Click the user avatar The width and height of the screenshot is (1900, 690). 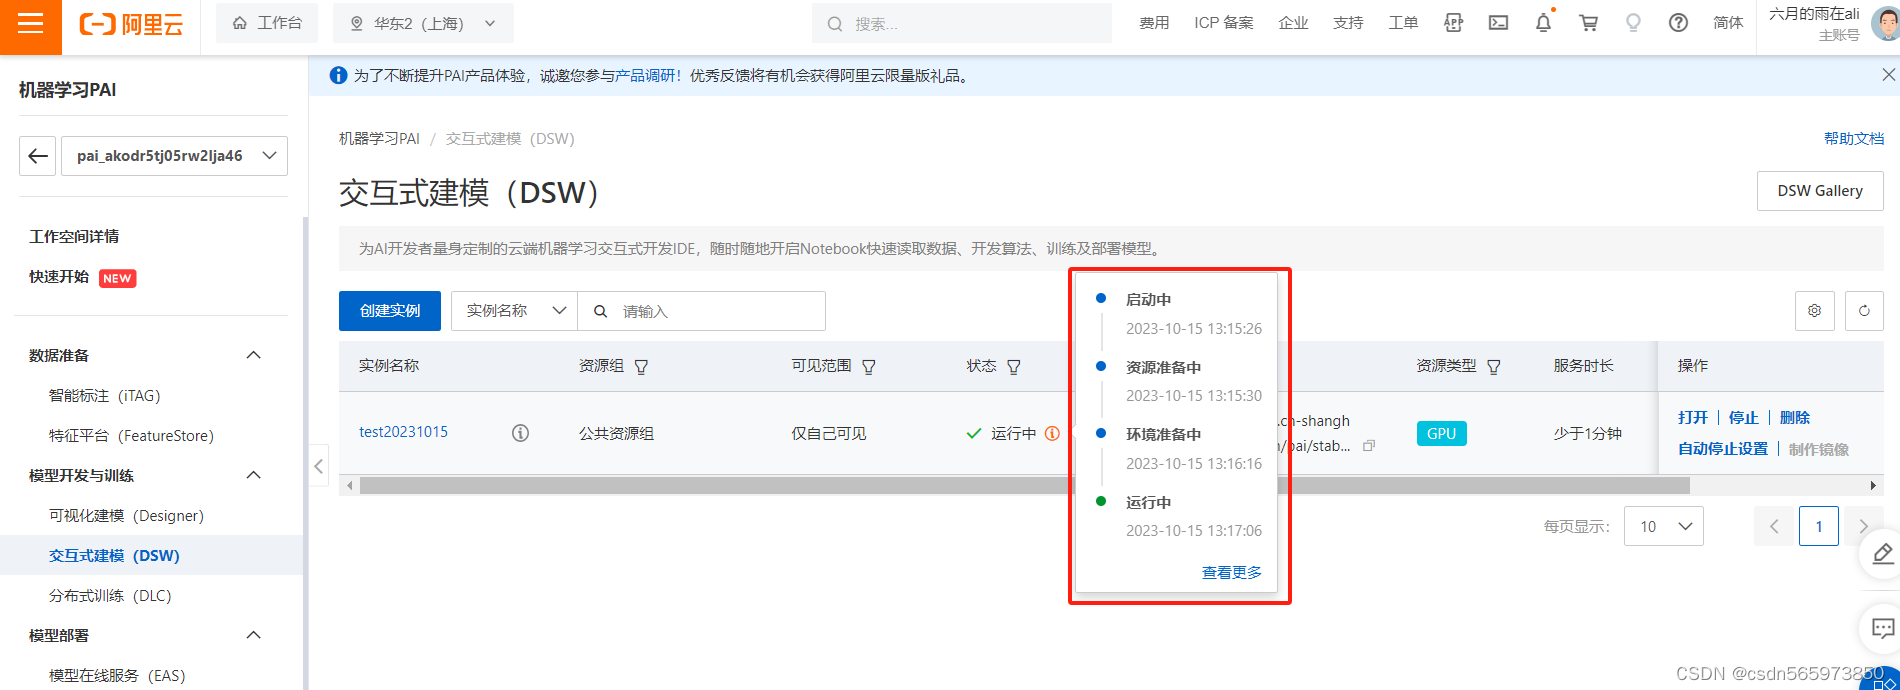[x=1886, y=22]
